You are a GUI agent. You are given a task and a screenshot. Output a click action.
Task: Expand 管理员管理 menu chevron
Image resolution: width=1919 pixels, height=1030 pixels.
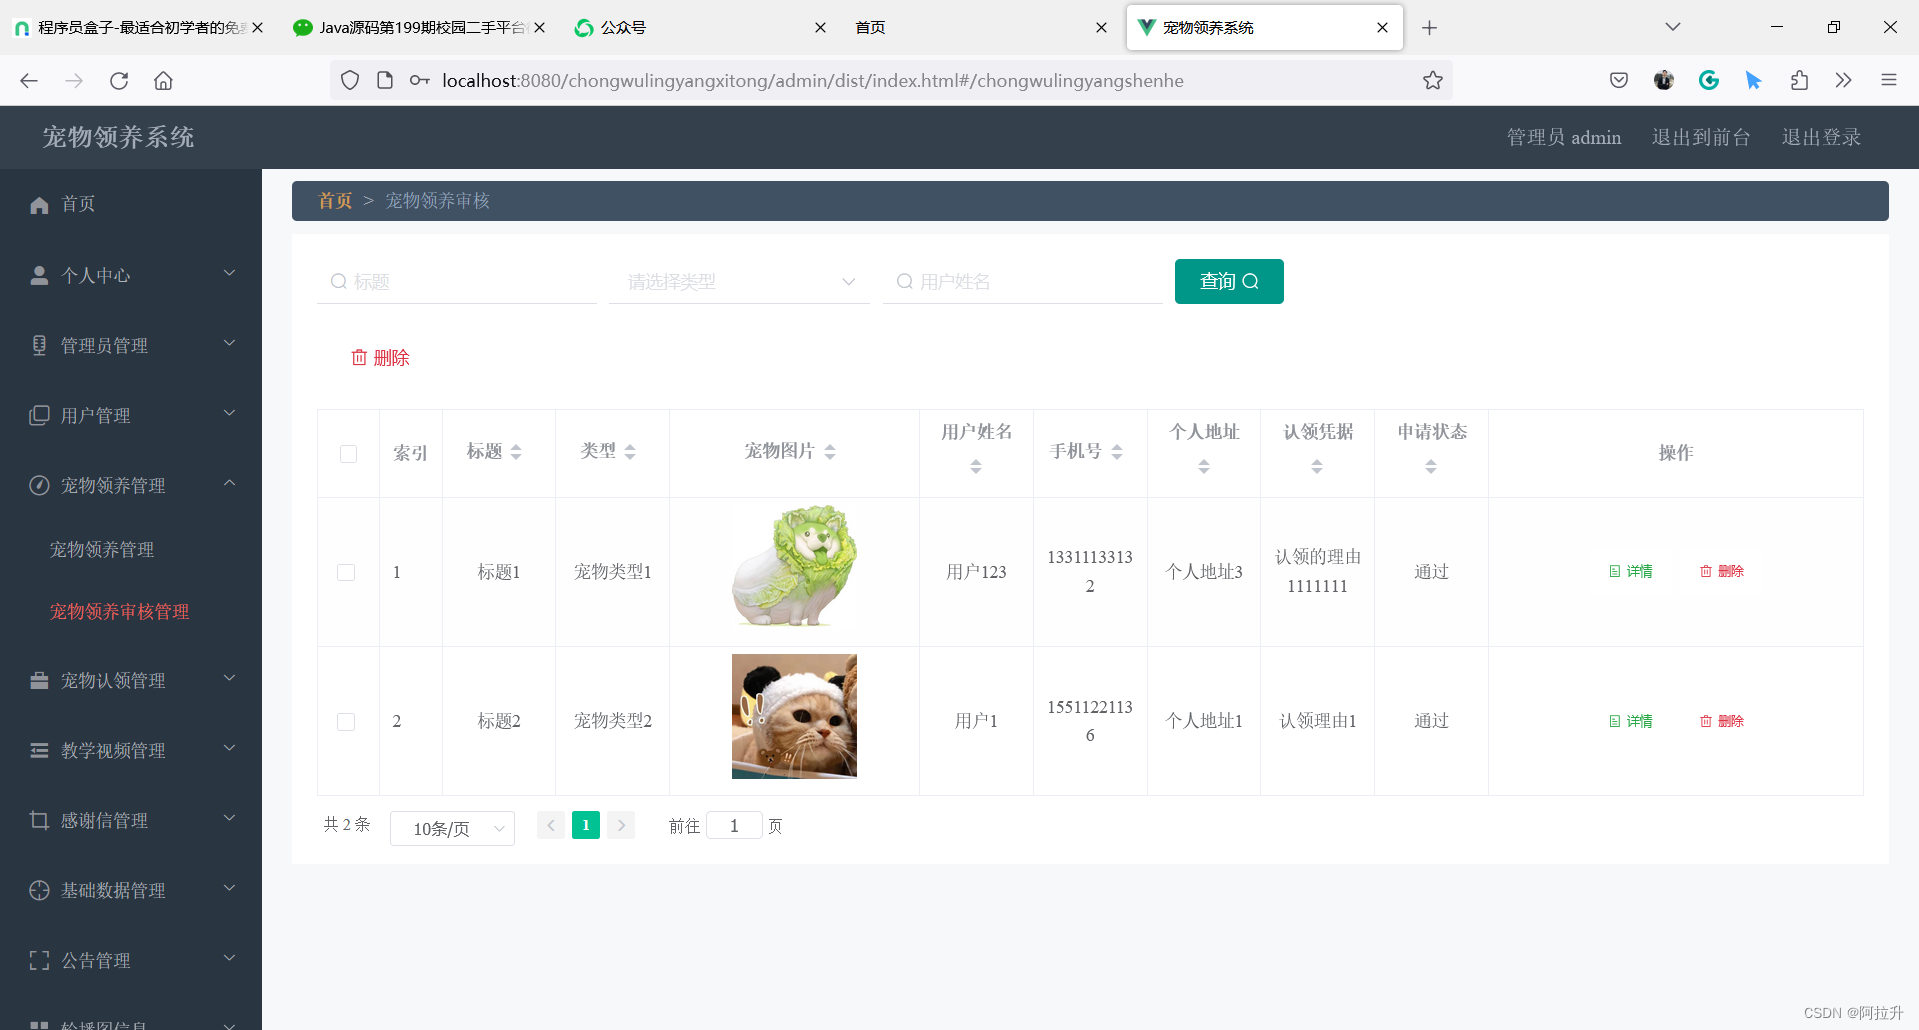pos(229,343)
